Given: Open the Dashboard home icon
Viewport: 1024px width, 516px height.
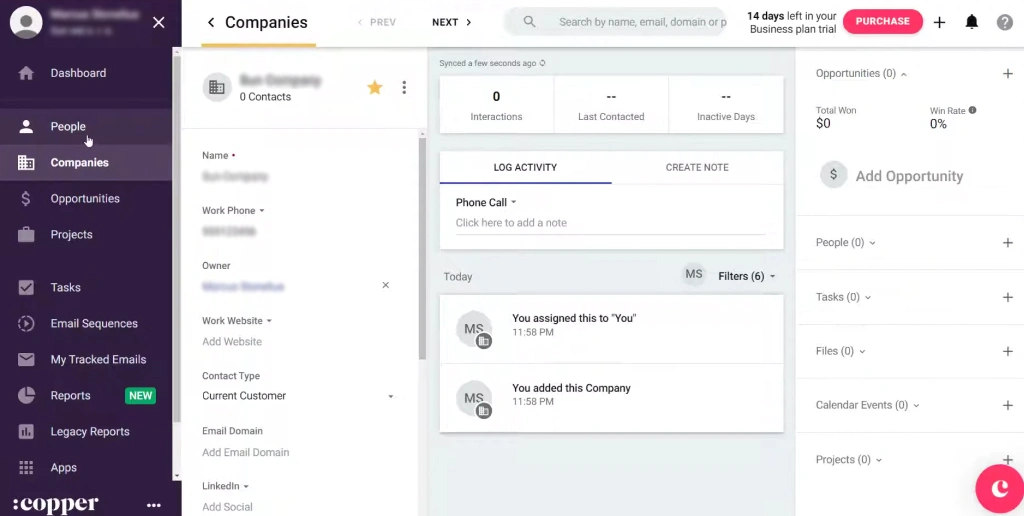Looking at the screenshot, I should [26, 73].
